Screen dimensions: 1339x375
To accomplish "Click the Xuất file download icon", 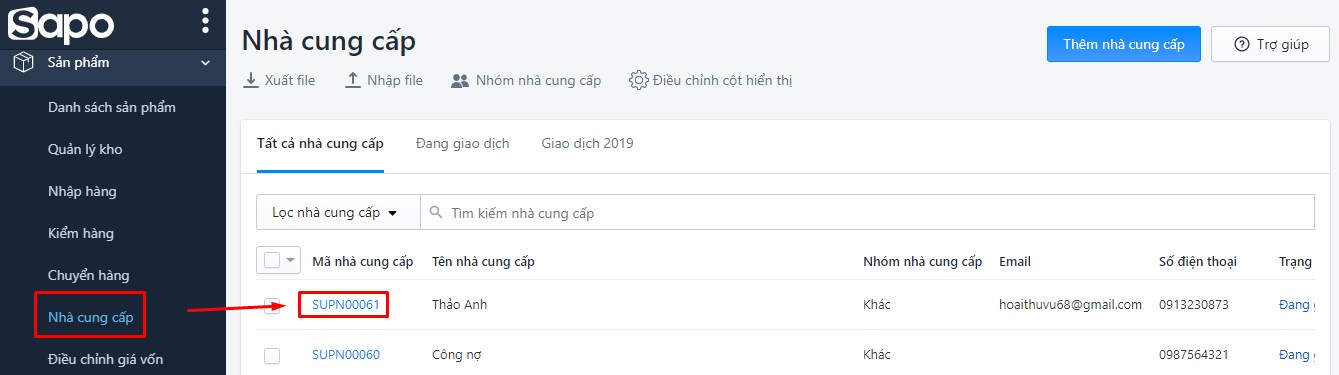I will tap(251, 80).
